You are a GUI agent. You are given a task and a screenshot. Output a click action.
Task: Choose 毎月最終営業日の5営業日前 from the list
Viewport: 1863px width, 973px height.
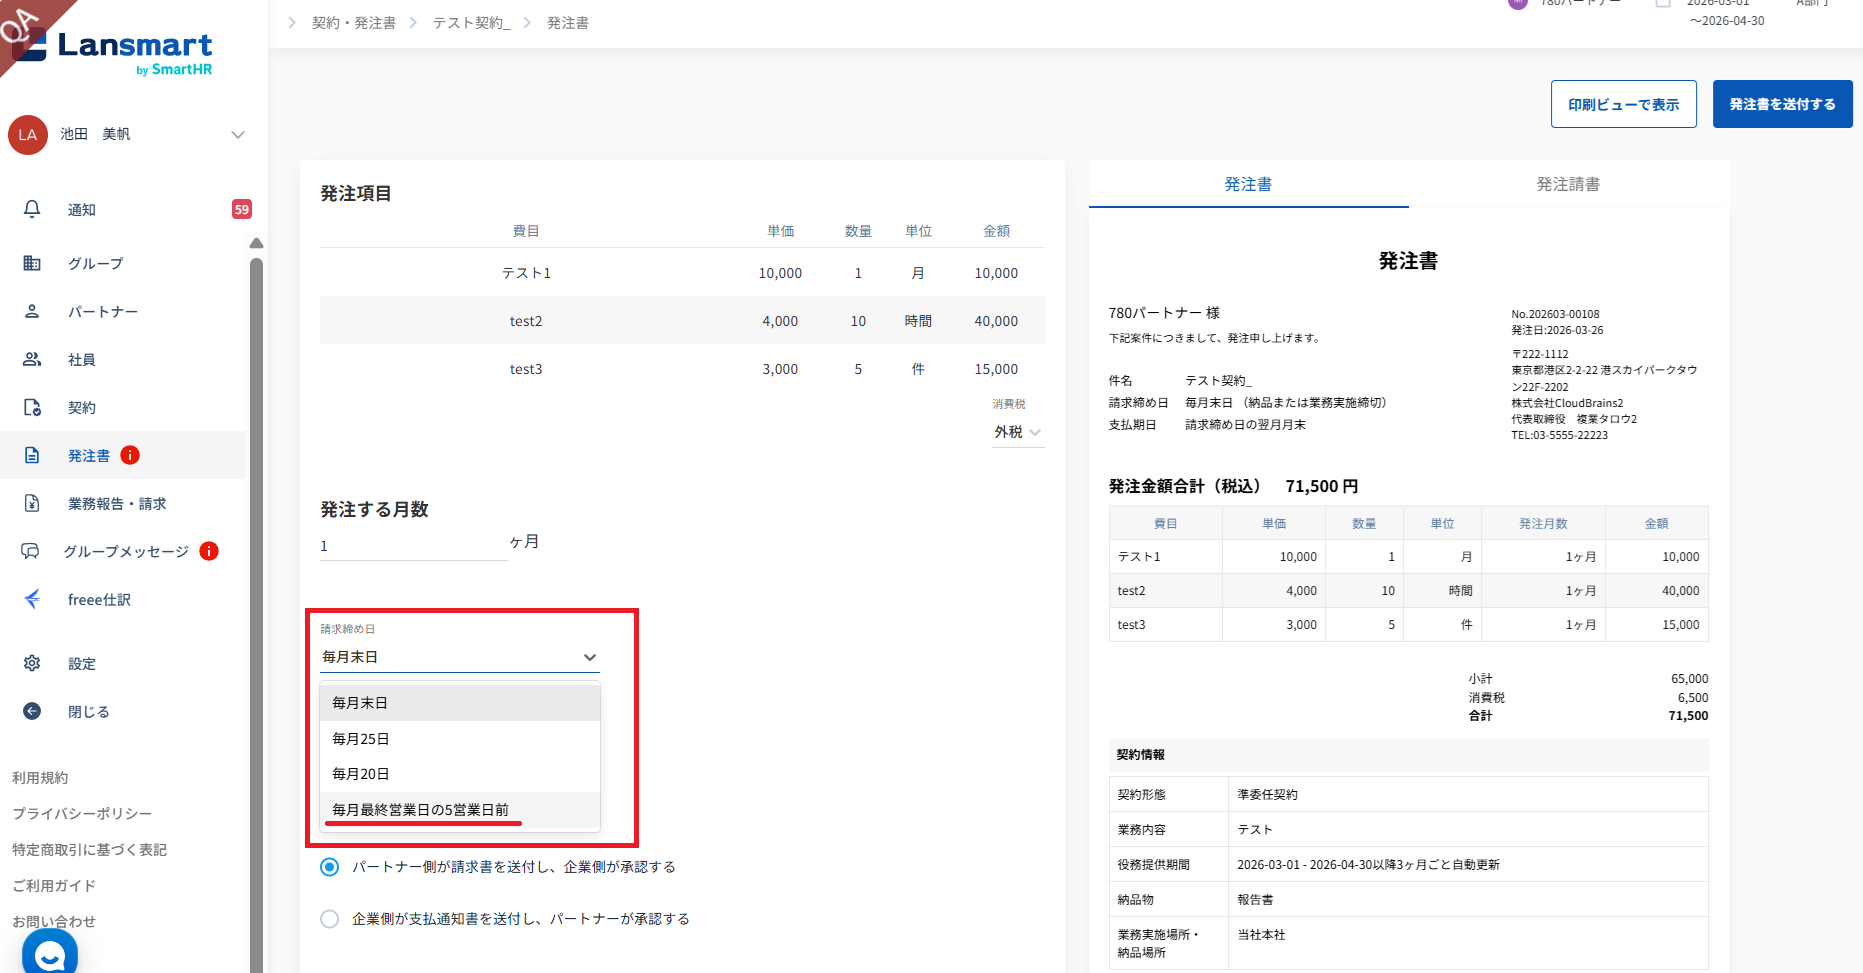tap(460, 810)
